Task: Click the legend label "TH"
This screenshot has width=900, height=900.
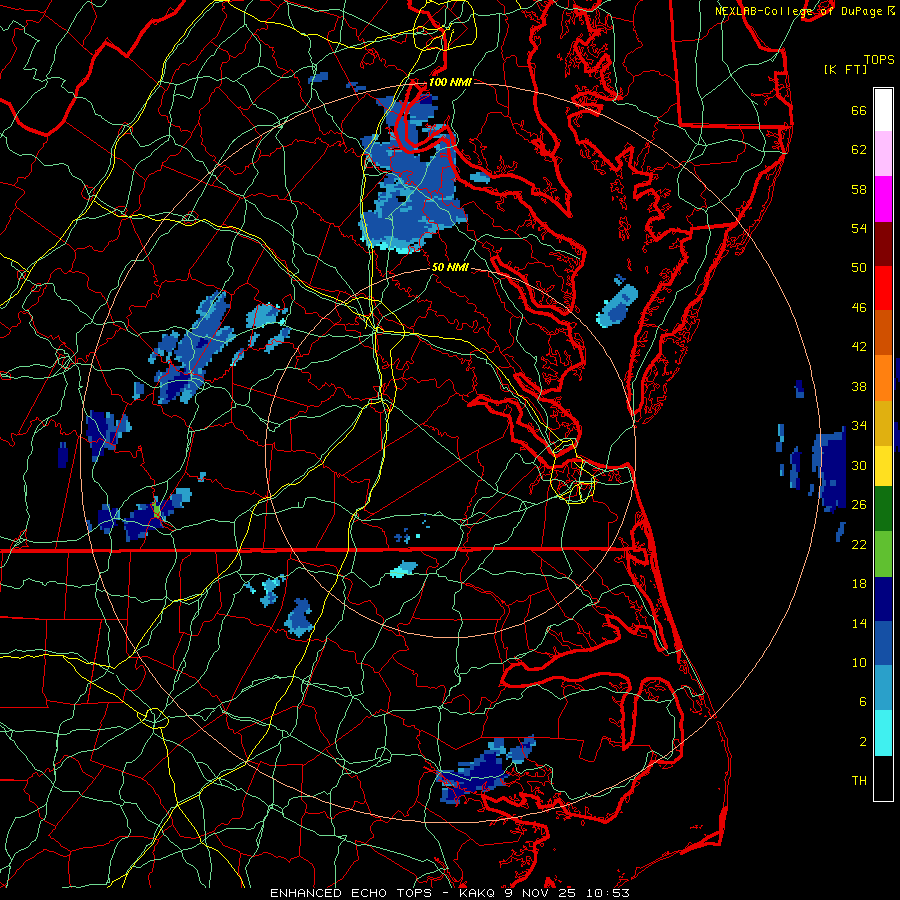Action: pos(859,781)
